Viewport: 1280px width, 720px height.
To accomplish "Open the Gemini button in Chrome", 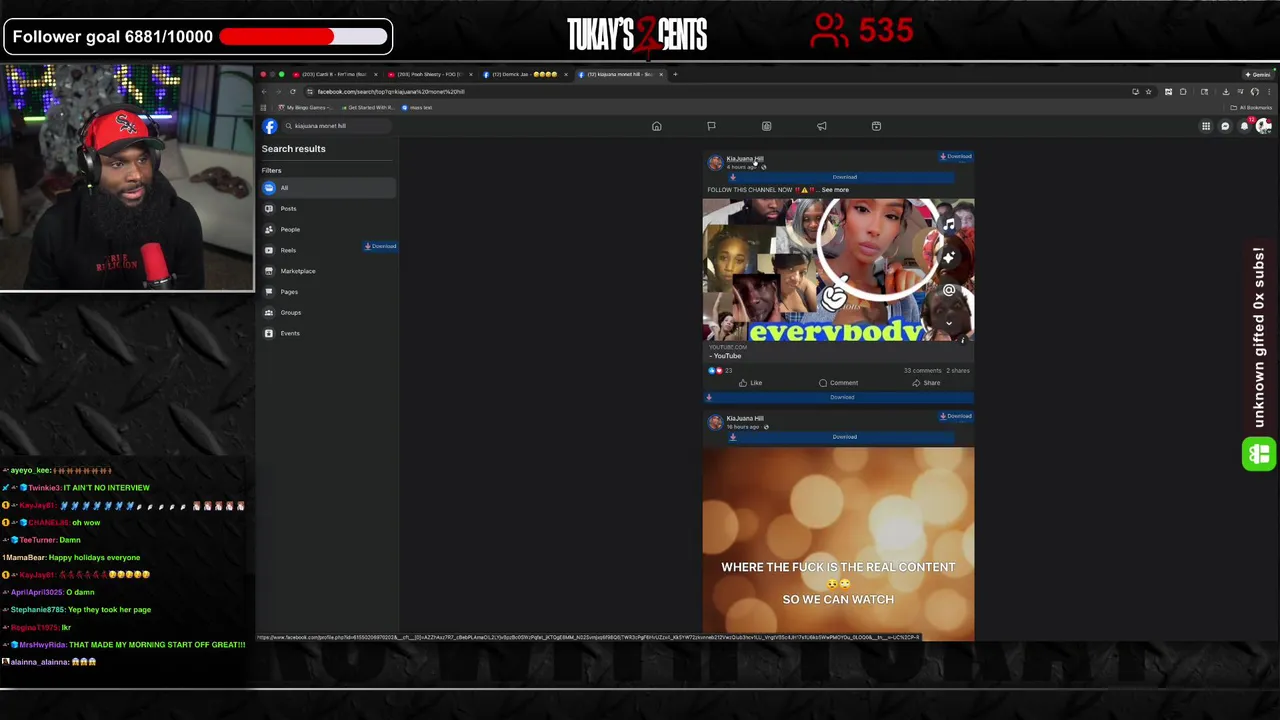I will click(1259, 74).
